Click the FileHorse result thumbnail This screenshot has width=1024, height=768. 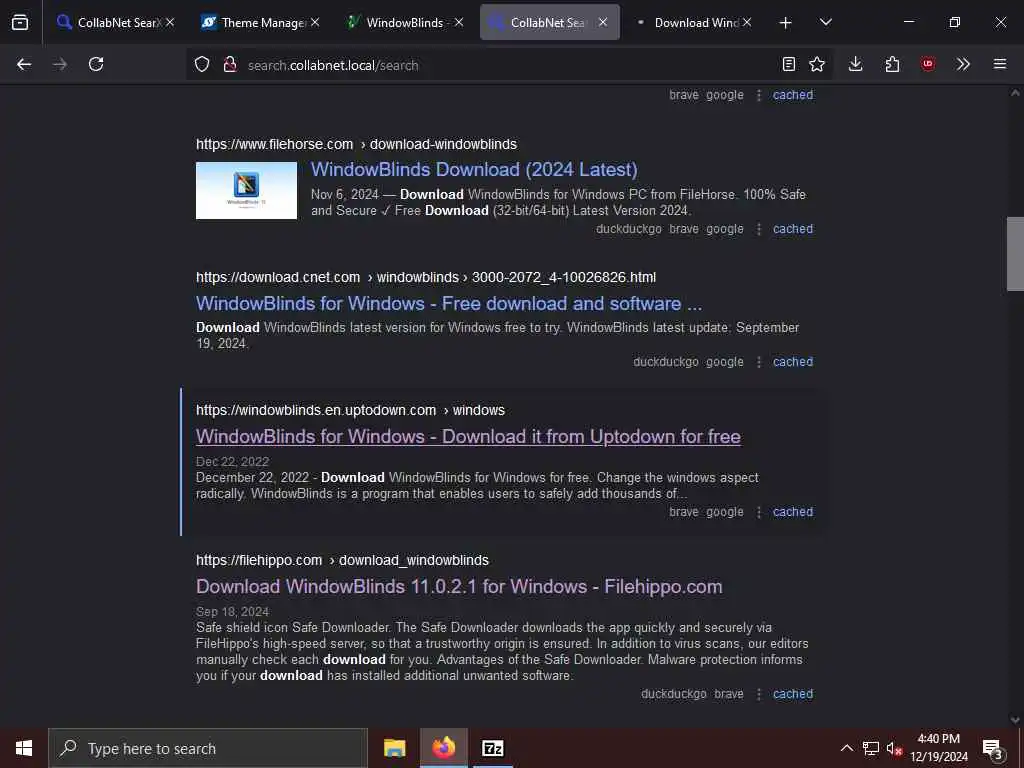click(x=246, y=191)
